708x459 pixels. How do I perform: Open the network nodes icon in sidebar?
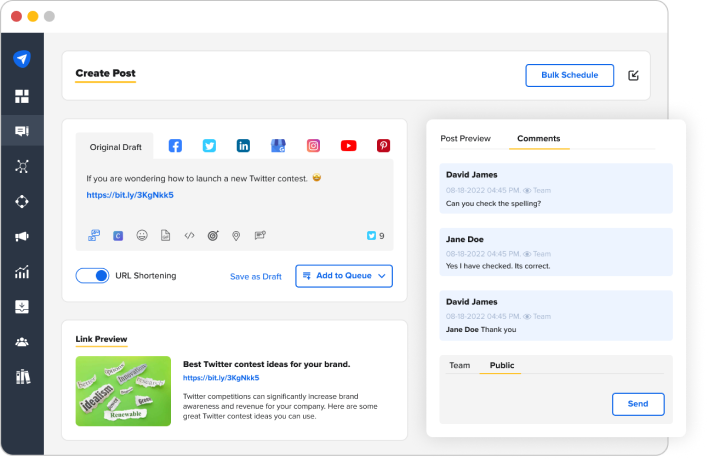click(x=22, y=167)
